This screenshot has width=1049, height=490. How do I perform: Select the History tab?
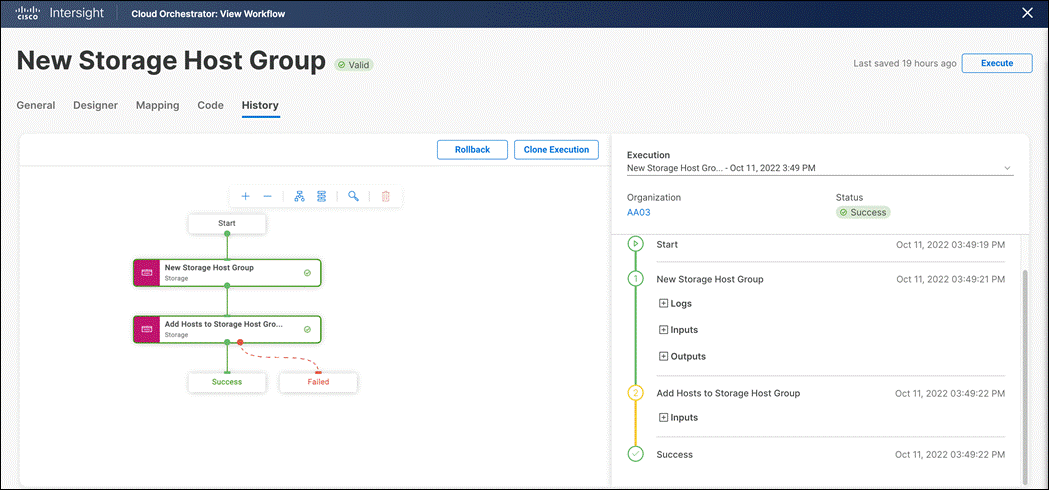[x=260, y=105]
